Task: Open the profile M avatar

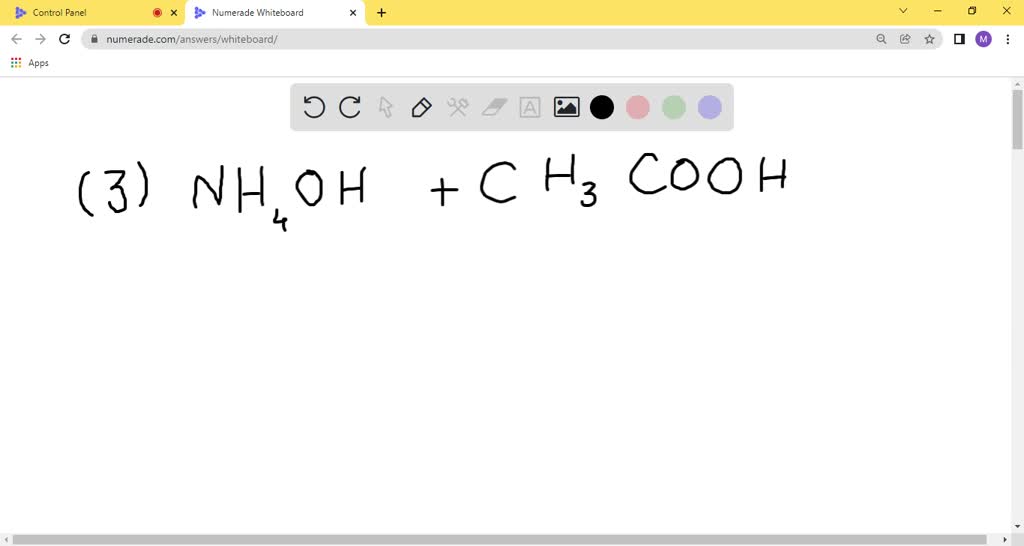Action: (x=984, y=39)
